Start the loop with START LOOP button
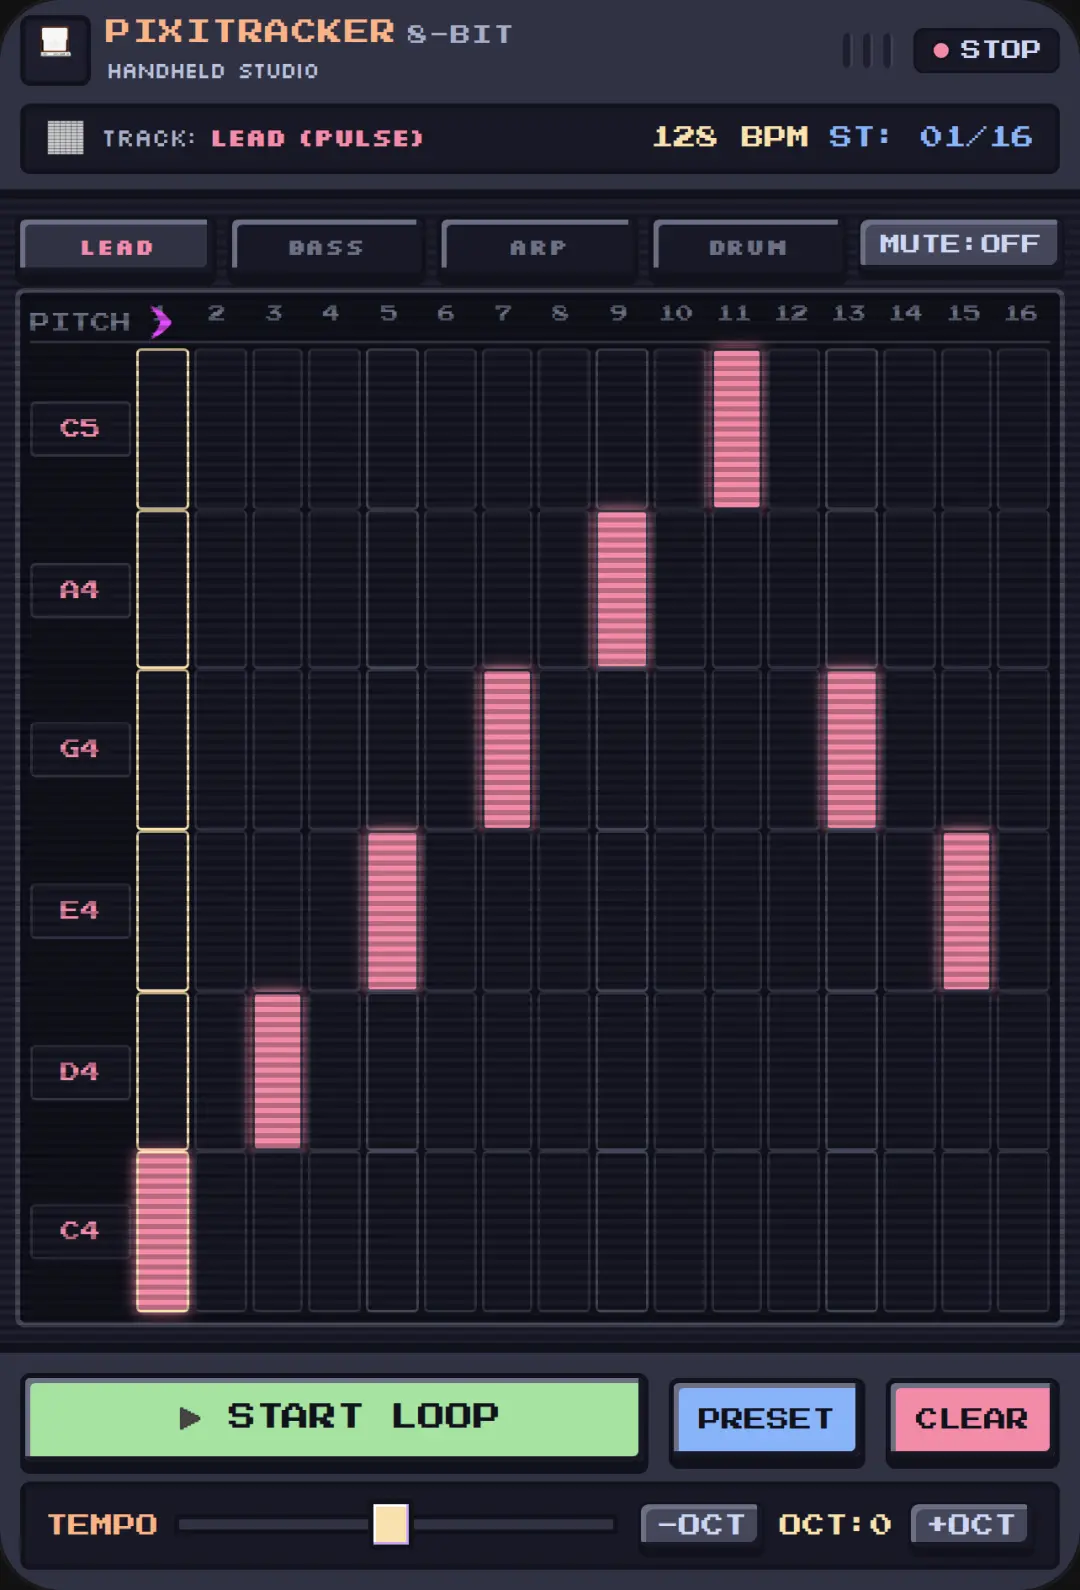Screen dimensions: 1080x1590 pos(334,1417)
